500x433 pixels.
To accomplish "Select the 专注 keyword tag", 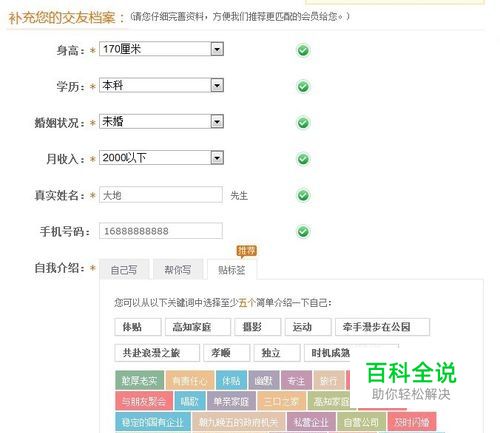I will (x=296, y=380).
